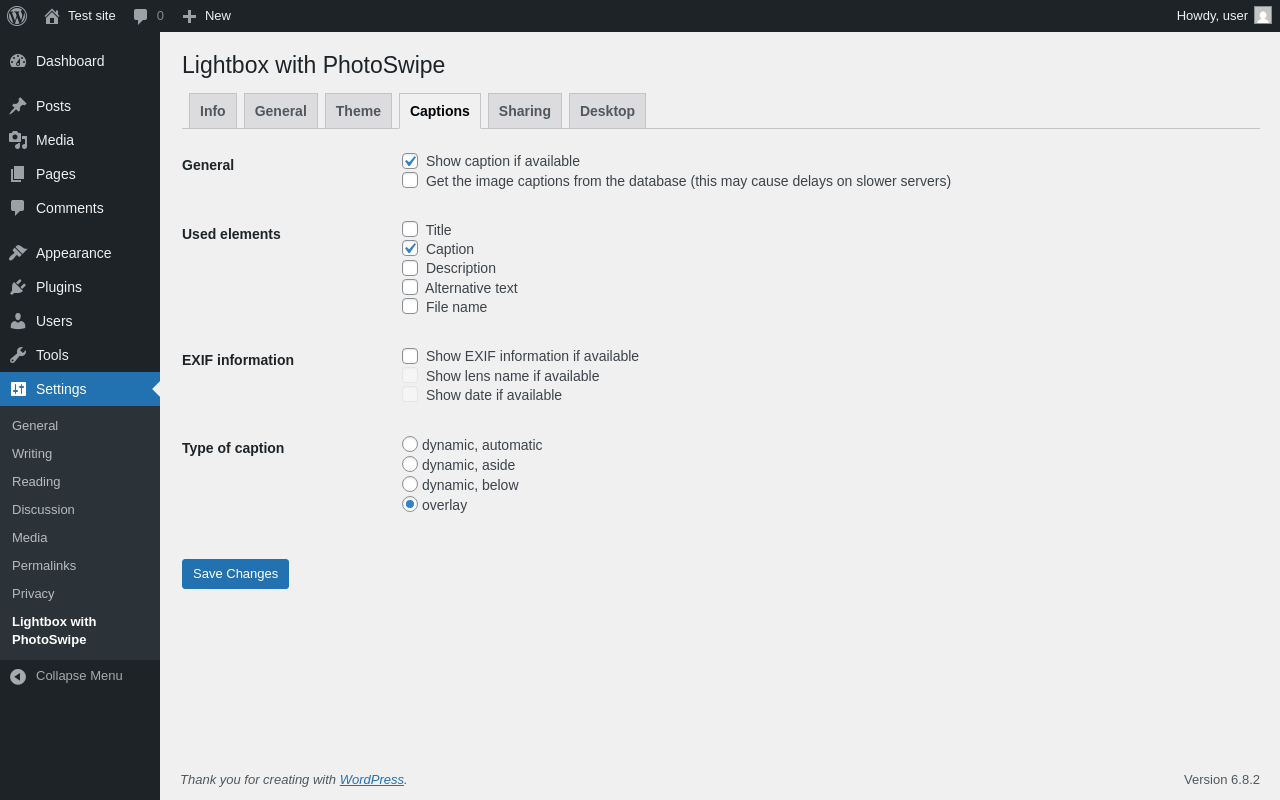Click the plus icon for New
The height and width of the screenshot is (800, 1280).
click(189, 16)
